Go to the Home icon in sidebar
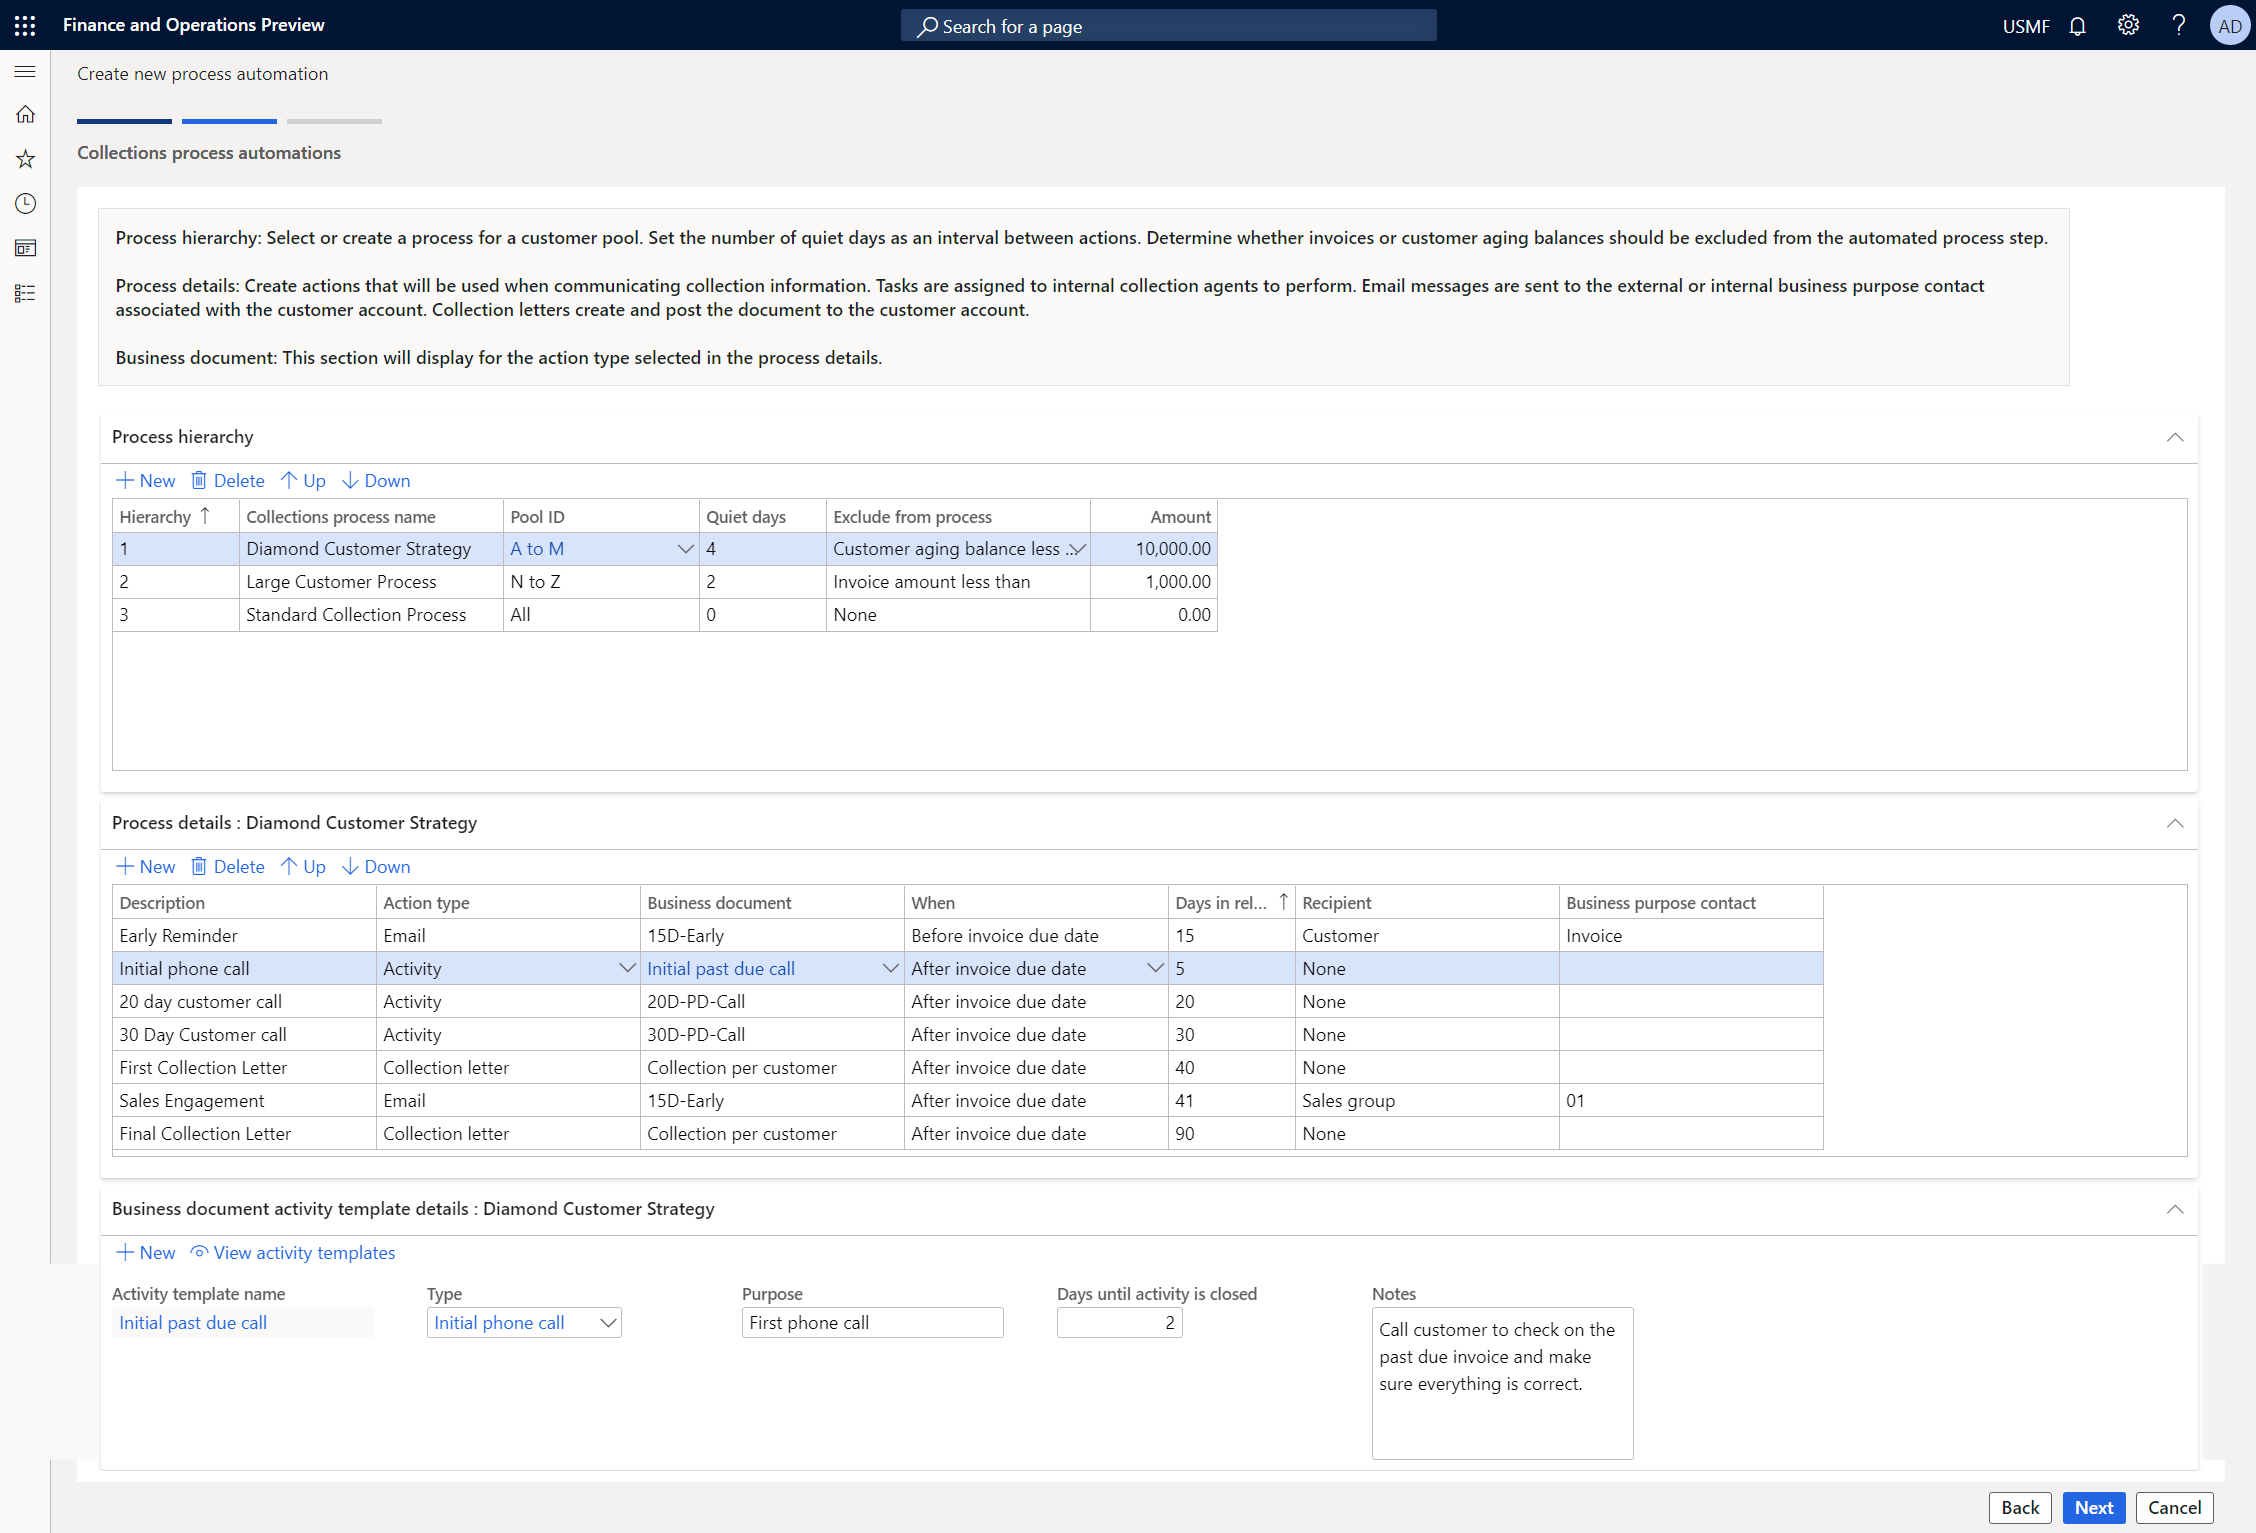The width and height of the screenshot is (2256, 1533). [x=25, y=114]
